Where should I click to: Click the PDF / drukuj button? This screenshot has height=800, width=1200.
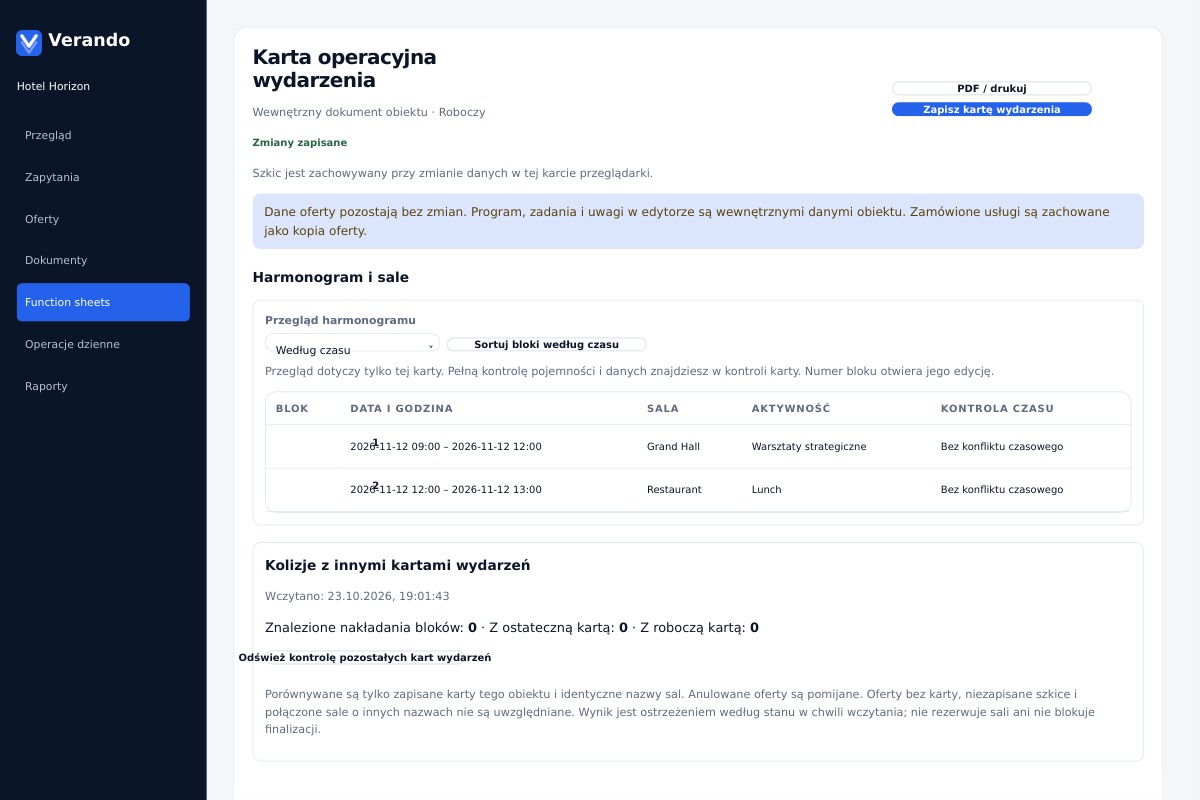tap(991, 88)
